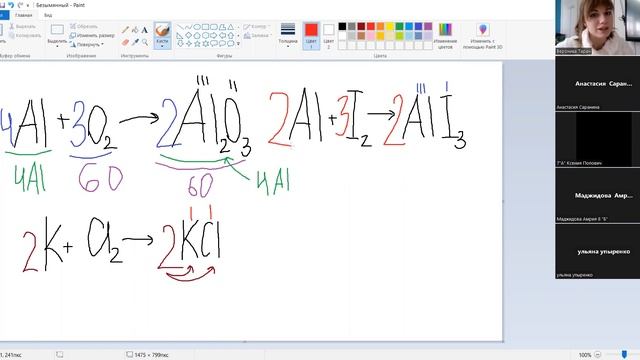
Task: Expand the shapes gallery more arrow
Action: [x=238, y=44]
